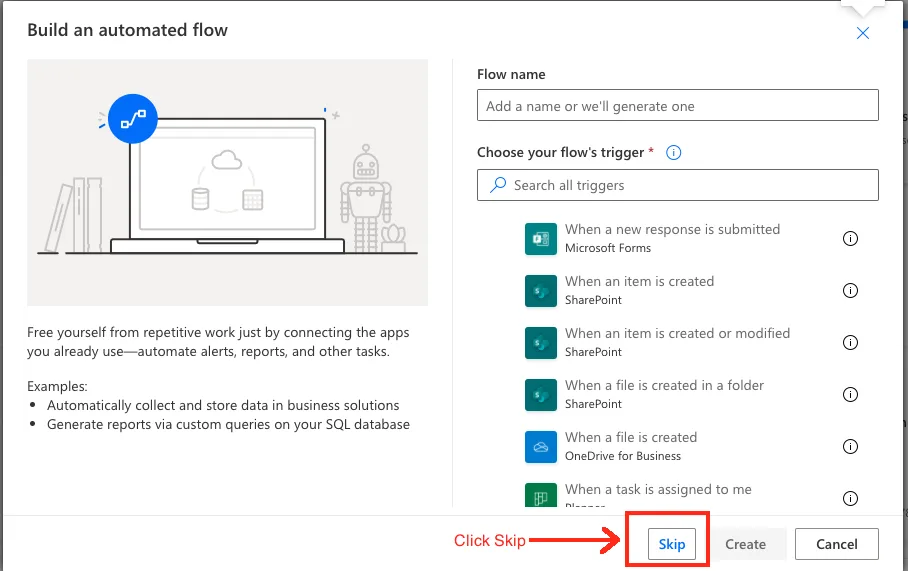The height and width of the screenshot is (571, 908).
Task: Open info icon beside Choose your flow's trigger
Action: [673, 152]
